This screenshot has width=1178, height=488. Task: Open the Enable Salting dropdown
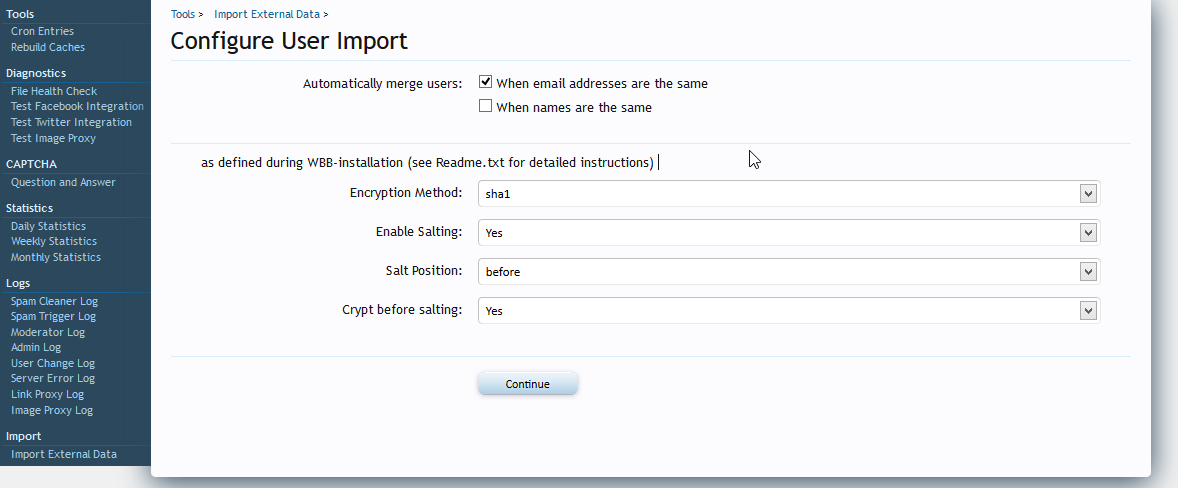point(789,233)
